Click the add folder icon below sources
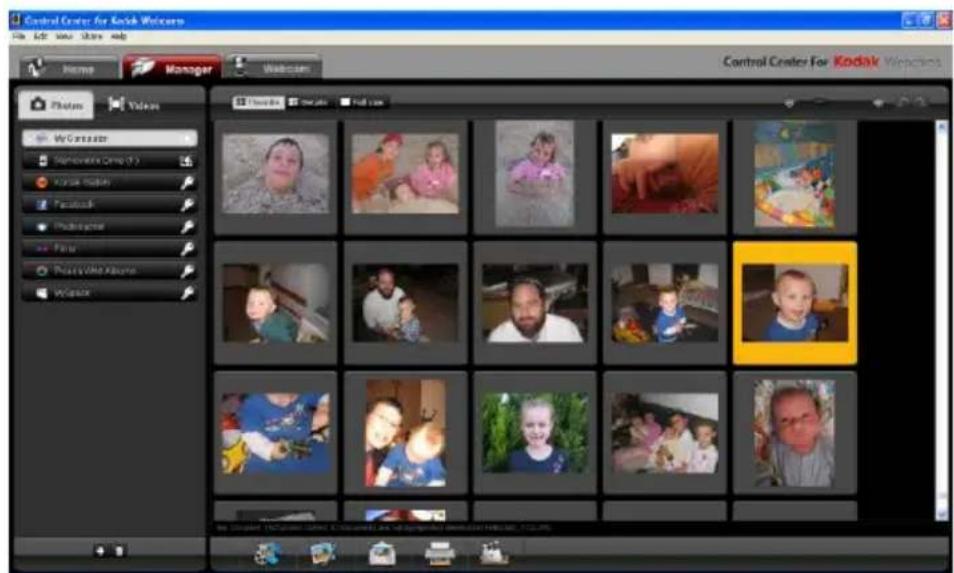The width and height of the screenshot is (954, 573). click(x=100, y=551)
